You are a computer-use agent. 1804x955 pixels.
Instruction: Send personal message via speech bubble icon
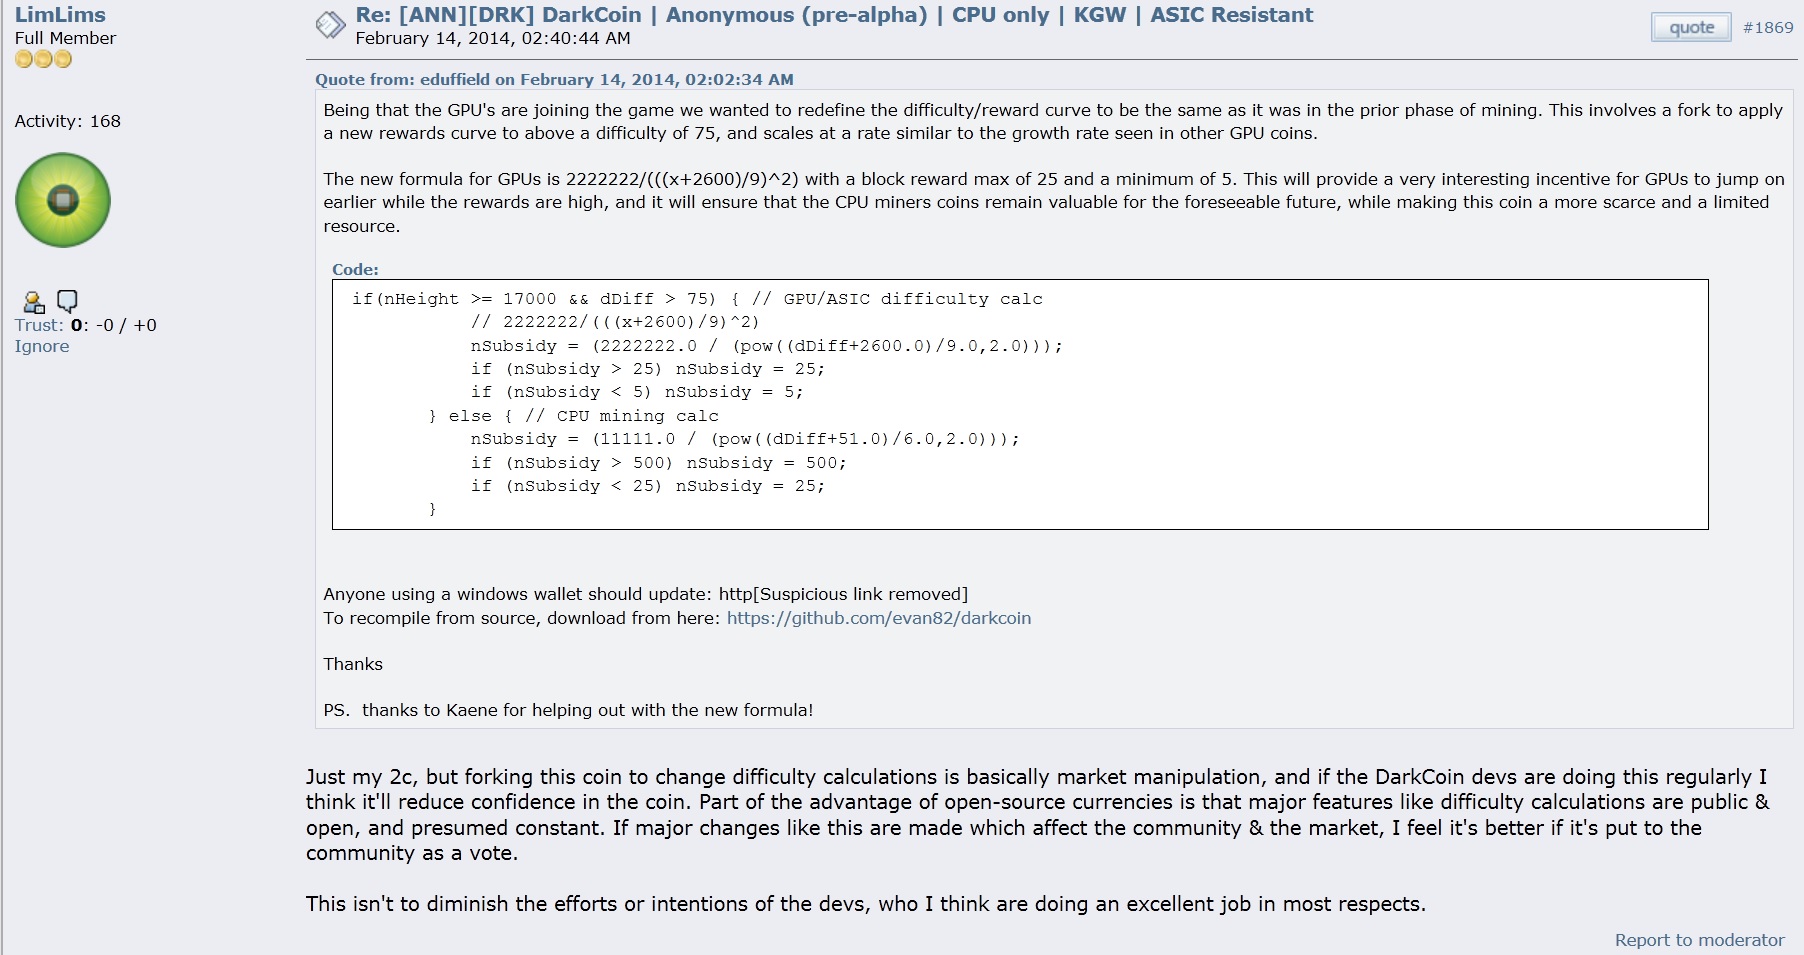[67, 301]
